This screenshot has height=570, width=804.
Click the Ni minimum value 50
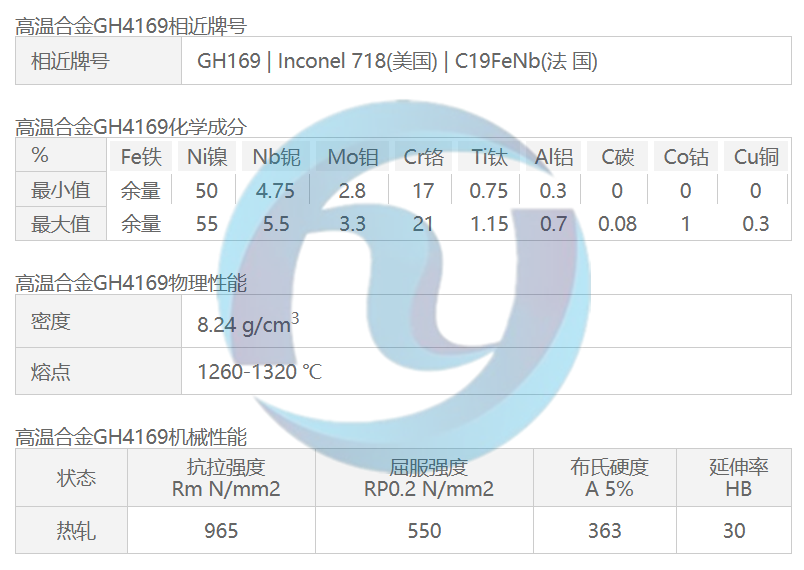click(x=207, y=191)
